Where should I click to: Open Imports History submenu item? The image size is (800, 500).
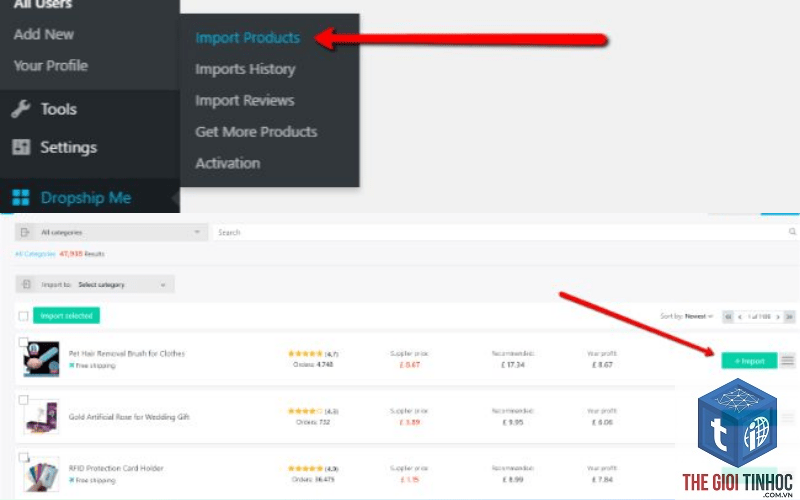[245, 69]
